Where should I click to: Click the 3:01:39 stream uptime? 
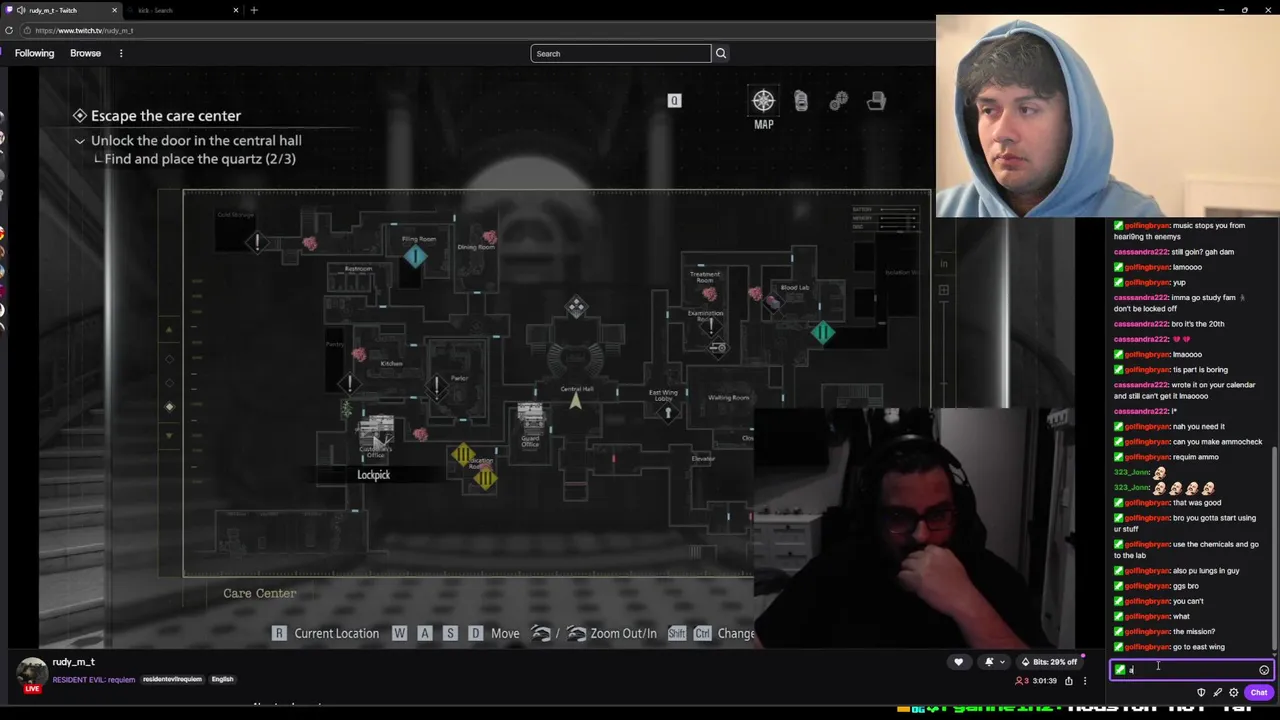point(1044,681)
